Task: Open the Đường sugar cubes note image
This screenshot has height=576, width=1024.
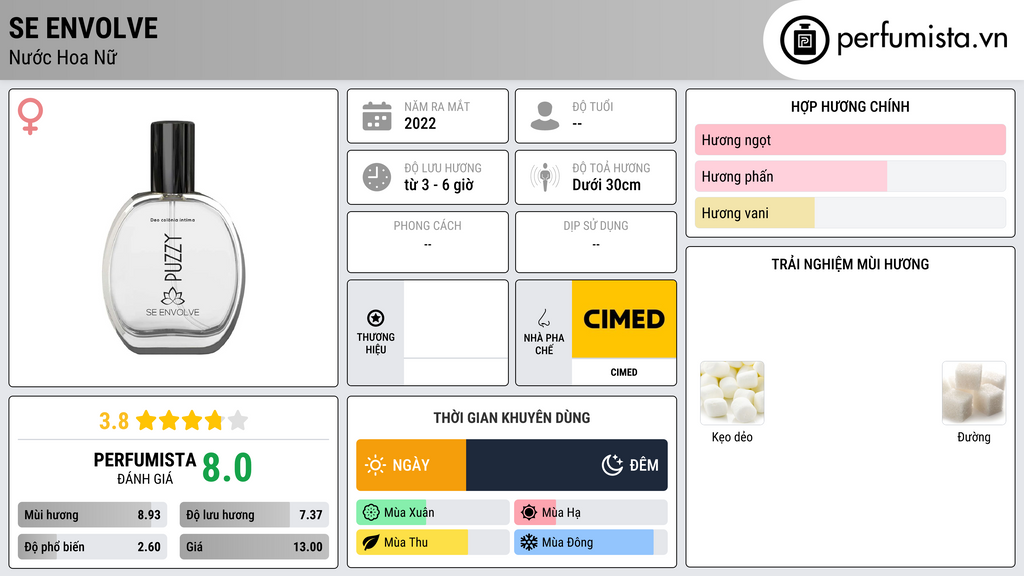Action: pos(974,393)
